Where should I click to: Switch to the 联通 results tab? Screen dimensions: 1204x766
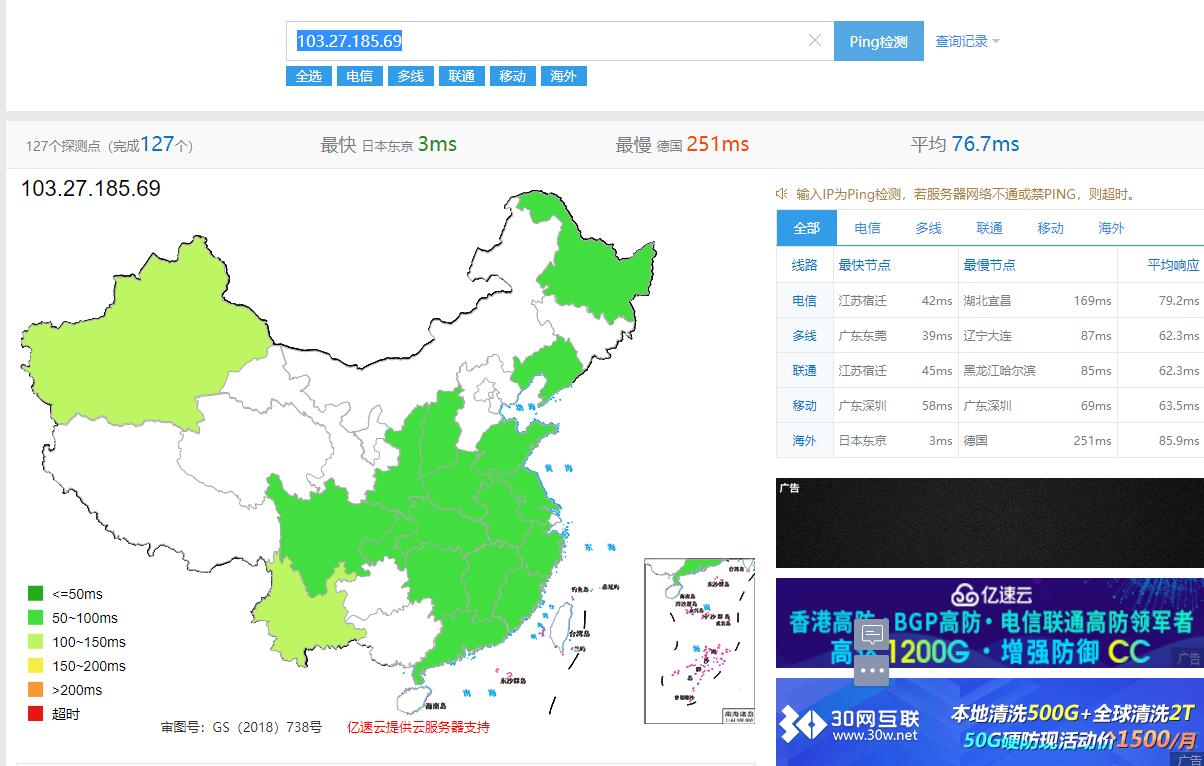pos(990,228)
